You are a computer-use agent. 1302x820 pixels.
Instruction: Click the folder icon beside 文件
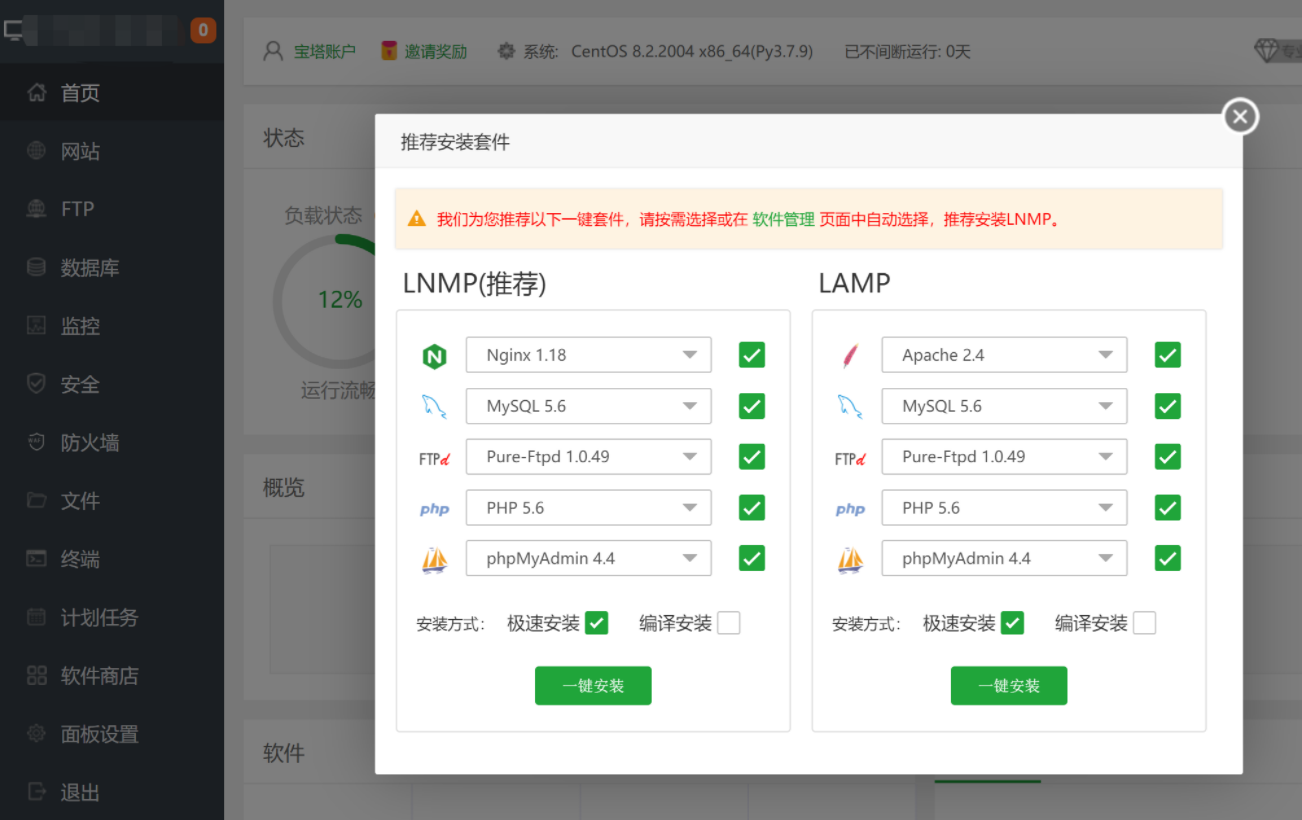[x=37, y=500]
